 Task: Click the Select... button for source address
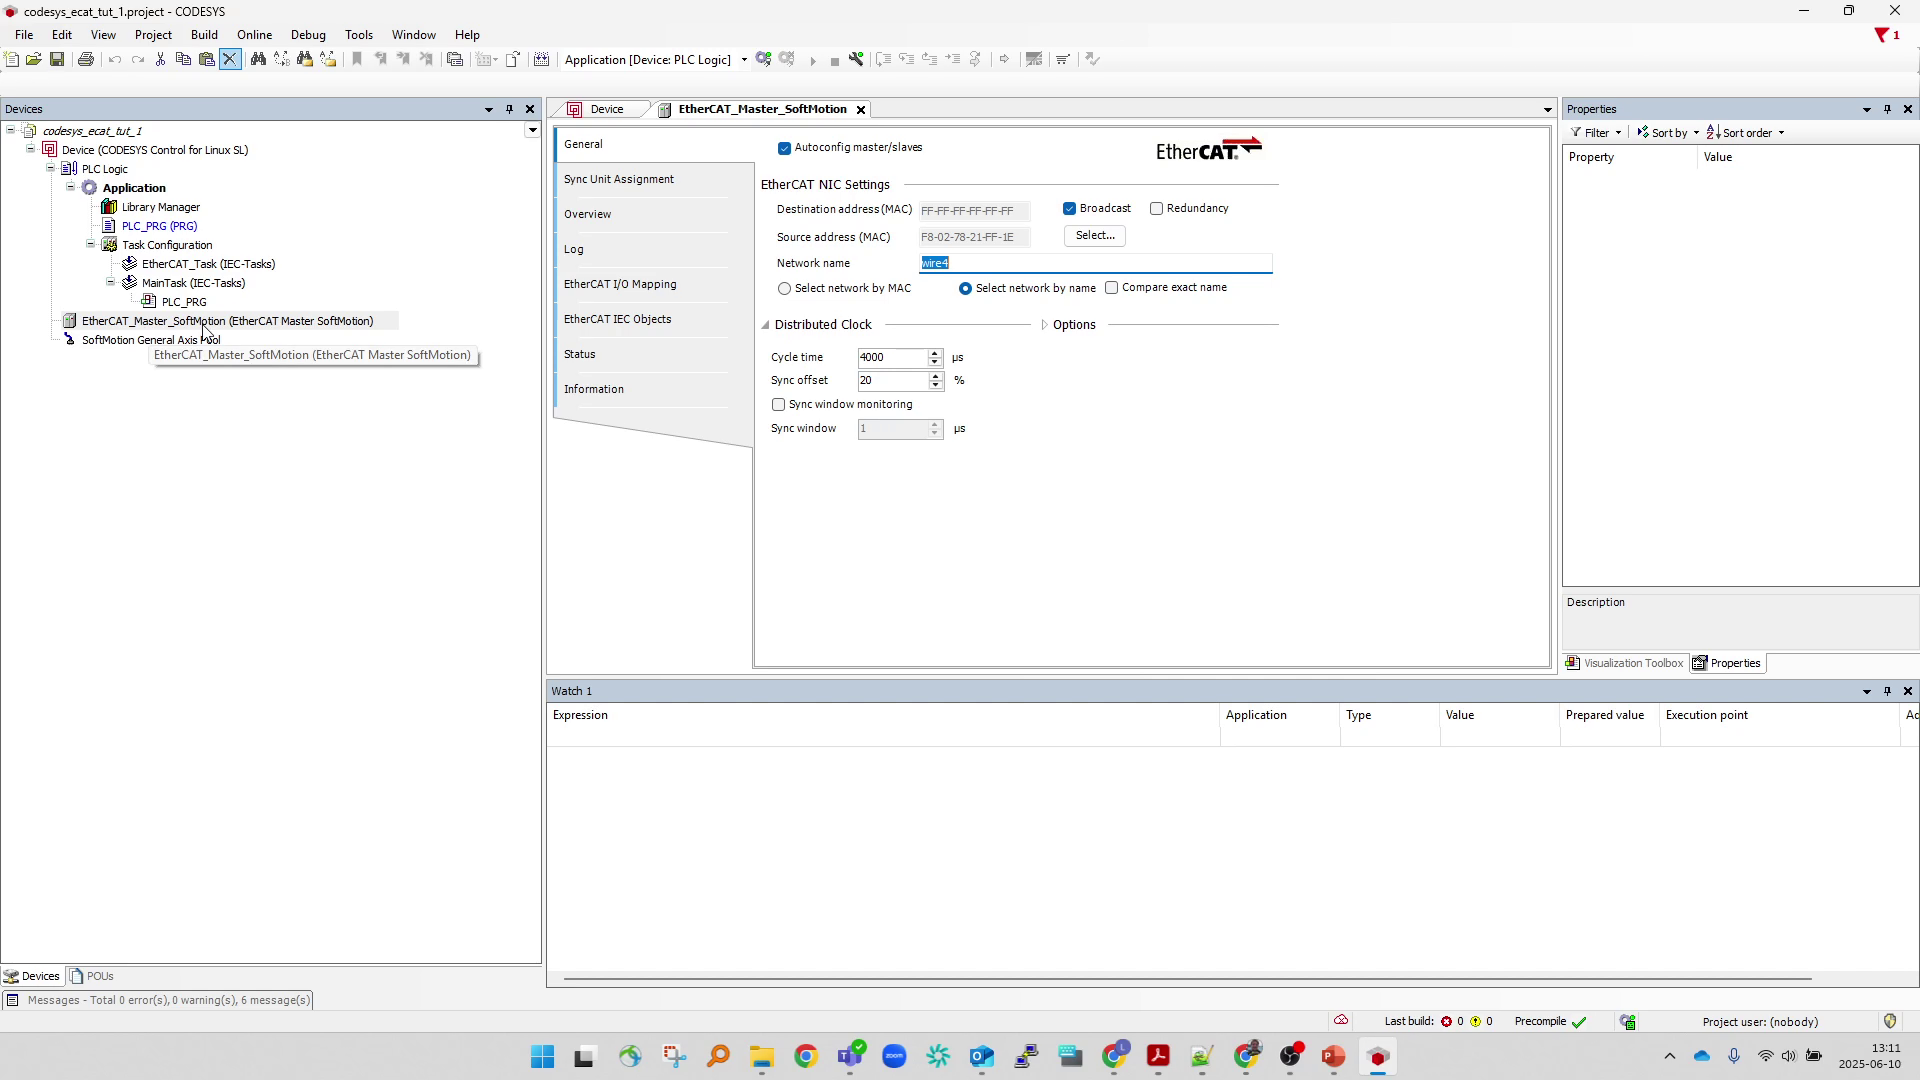point(1095,236)
